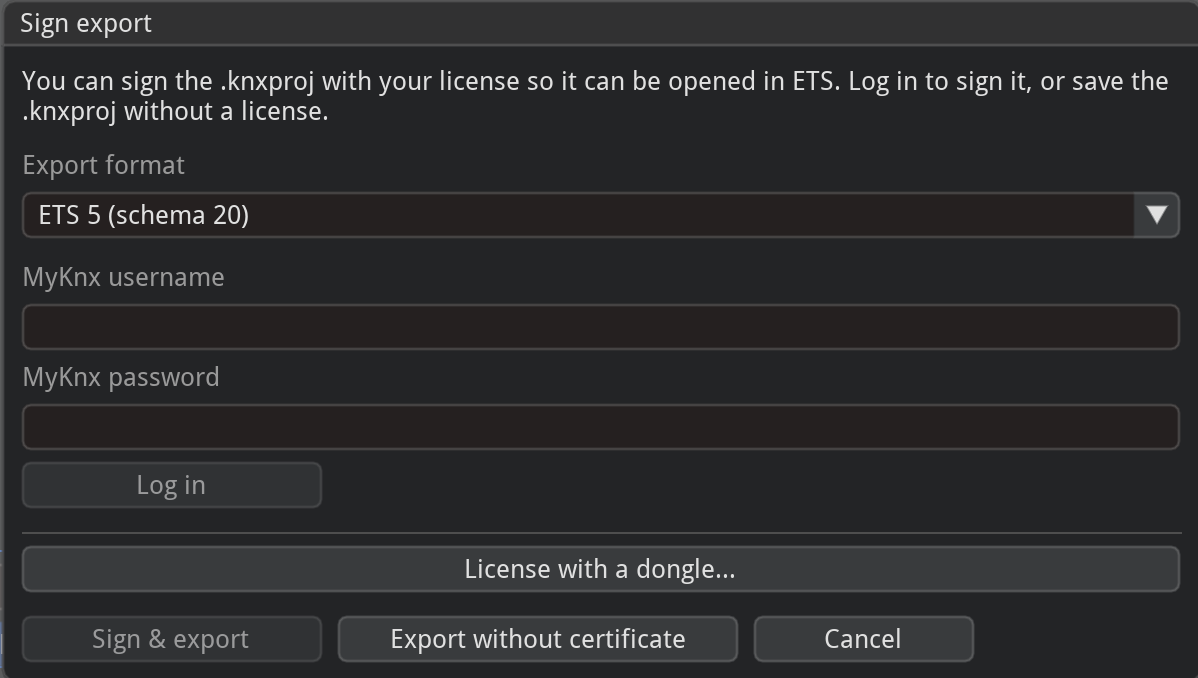Click the Sign & export button
The height and width of the screenshot is (678, 1198).
tap(172, 639)
